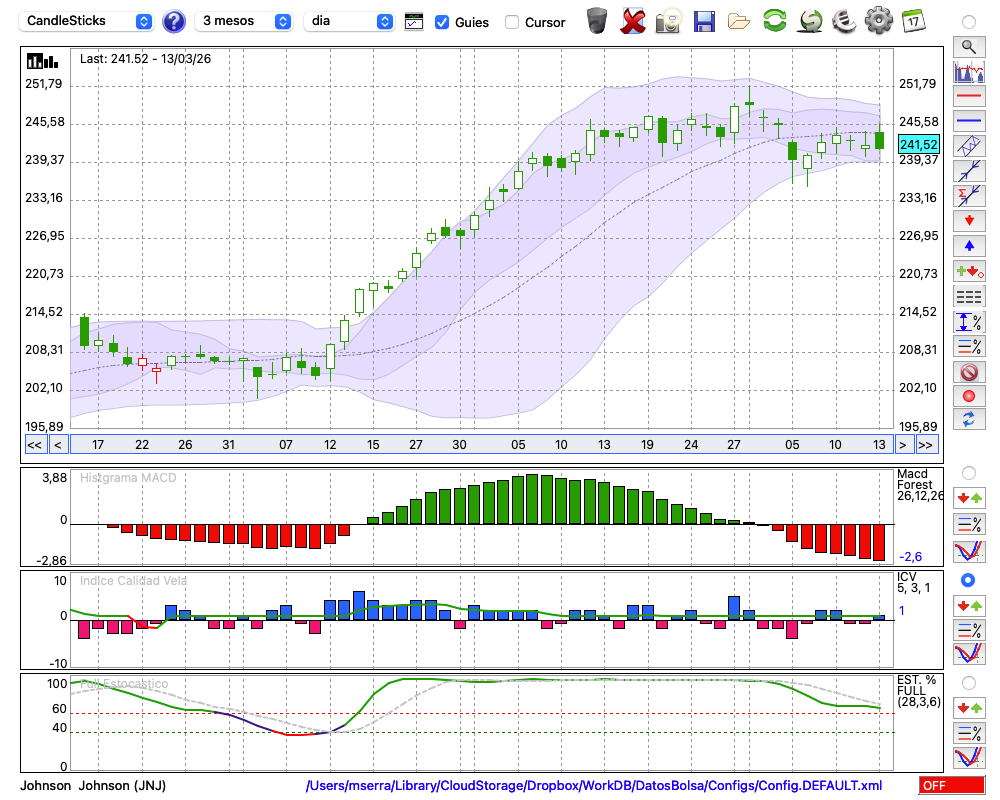This screenshot has height=800, width=1000.
Task: Click the Config.DEFAULT.xml file path link
Action: [594, 786]
